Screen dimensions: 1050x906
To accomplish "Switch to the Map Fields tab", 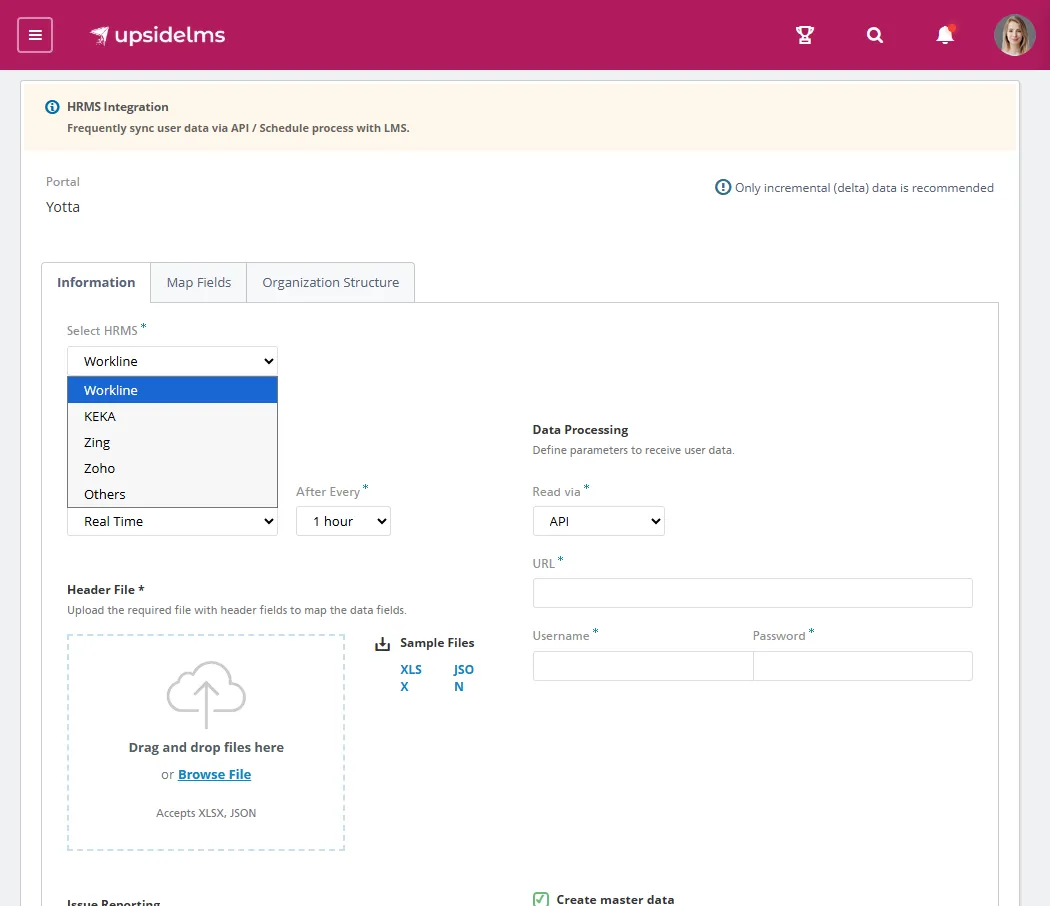I will [x=199, y=283].
